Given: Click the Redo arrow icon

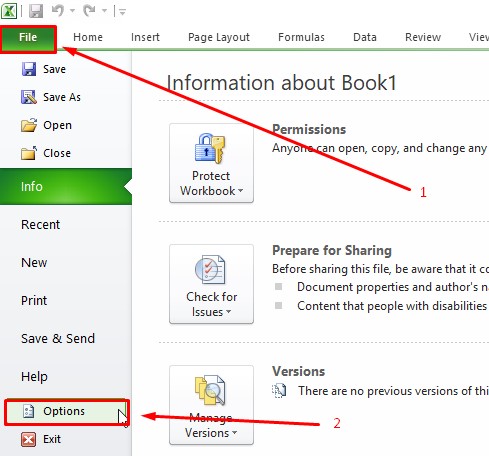Looking at the screenshot, I should coord(89,11).
